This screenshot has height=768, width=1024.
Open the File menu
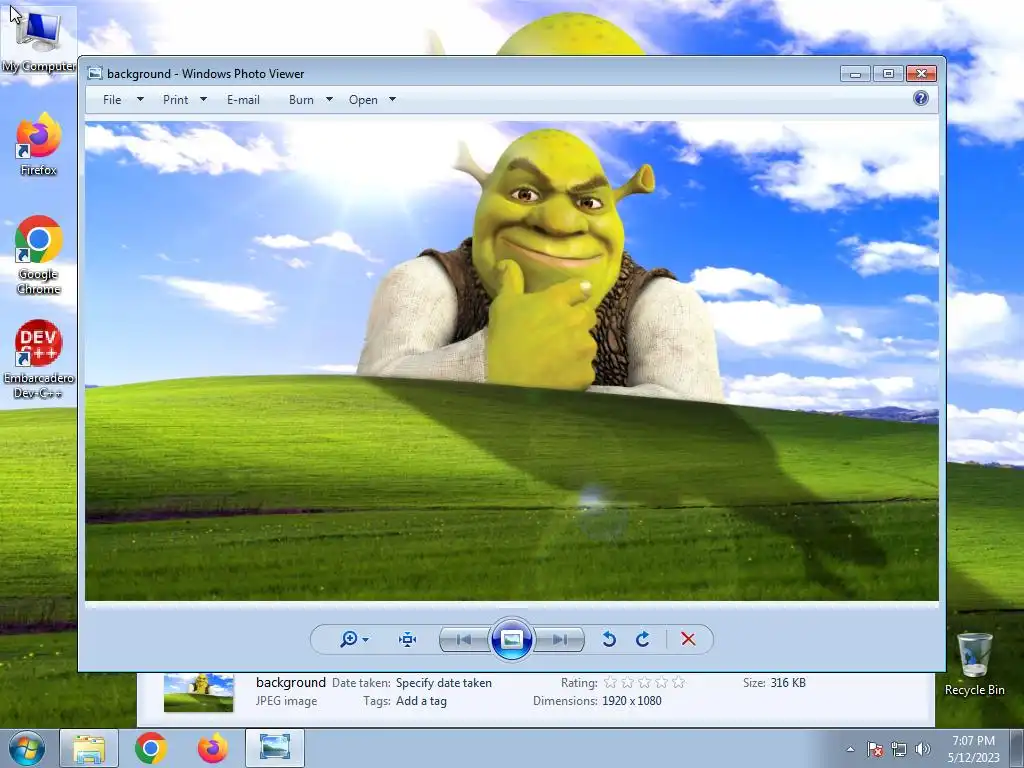(x=112, y=100)
